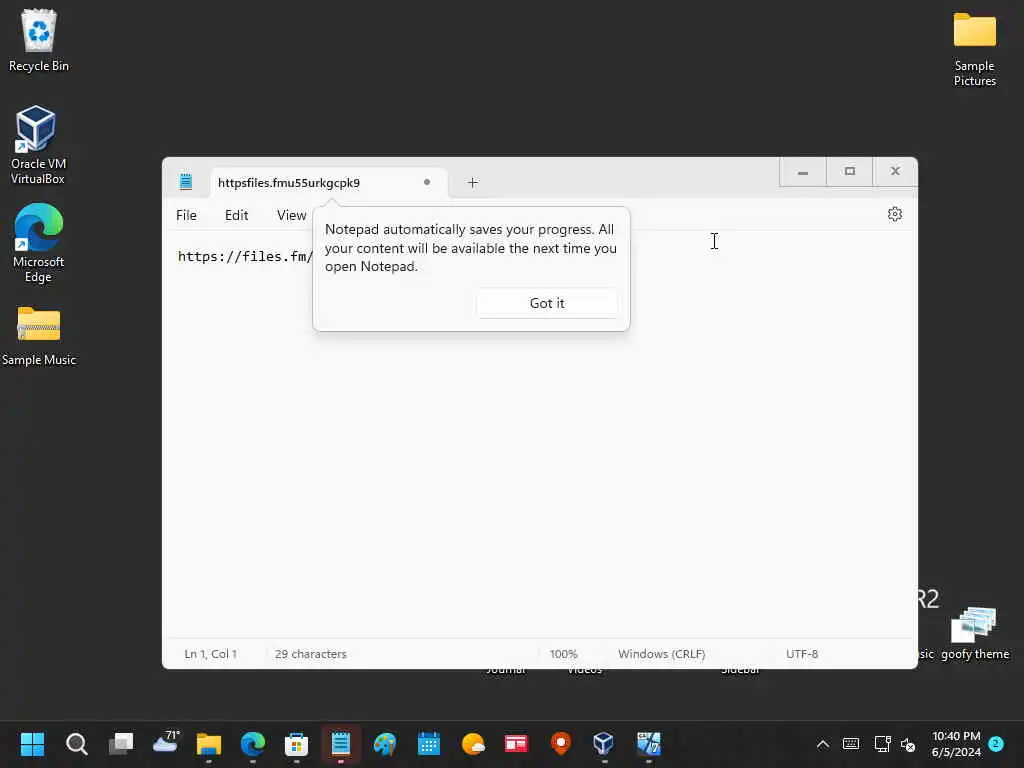Open Task View on the taskbar

[121, 743]
